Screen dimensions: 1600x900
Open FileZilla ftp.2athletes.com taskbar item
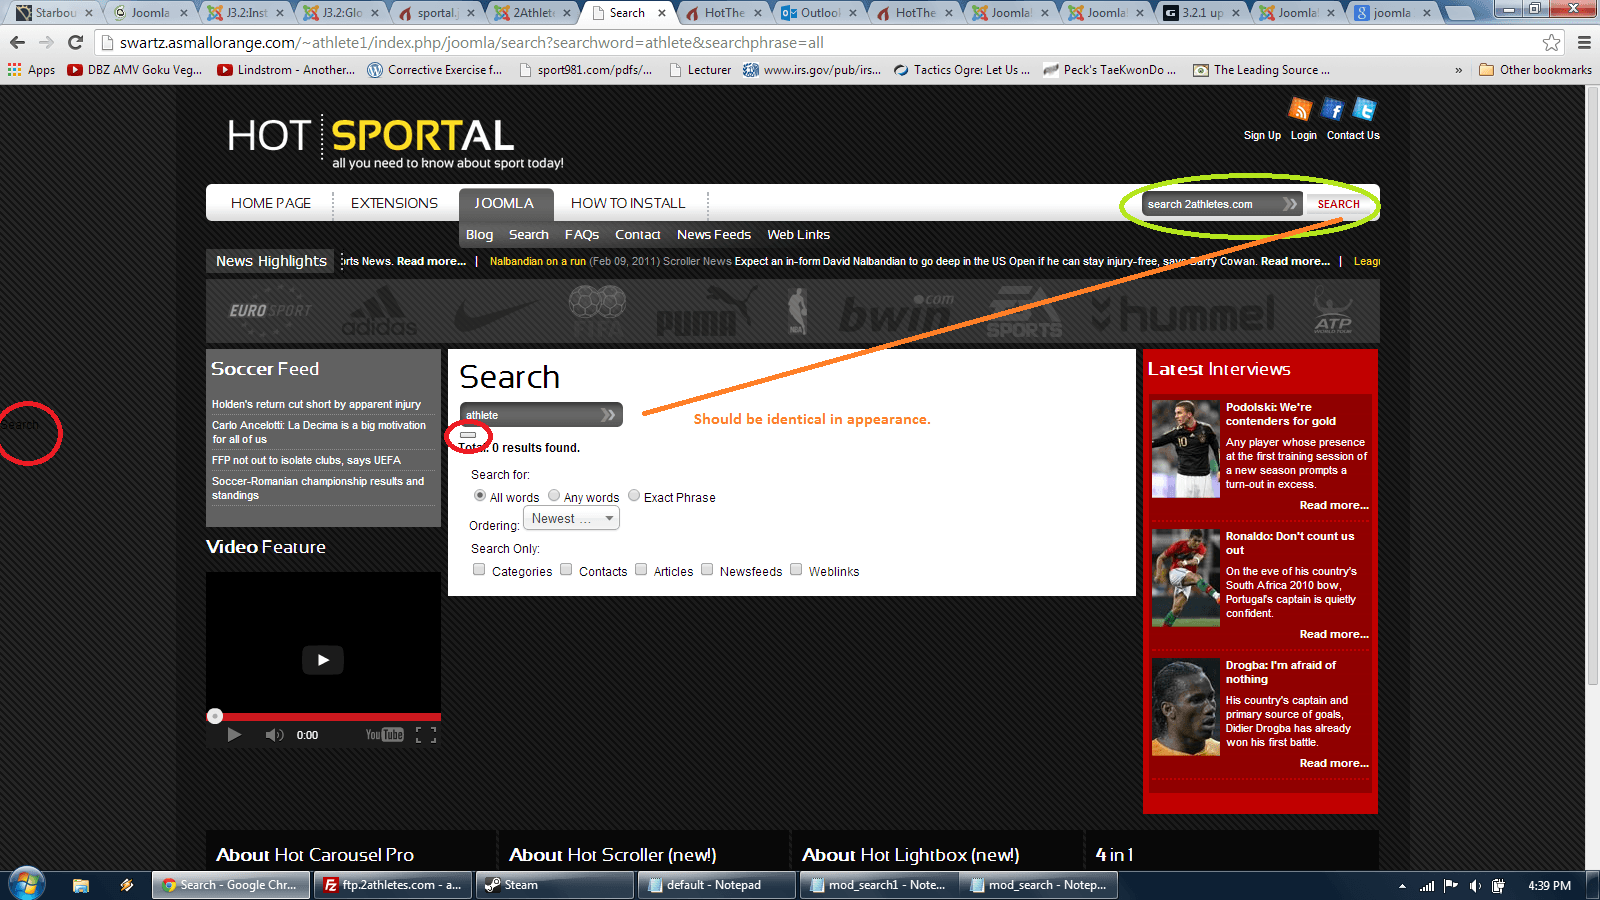point(392,885)
